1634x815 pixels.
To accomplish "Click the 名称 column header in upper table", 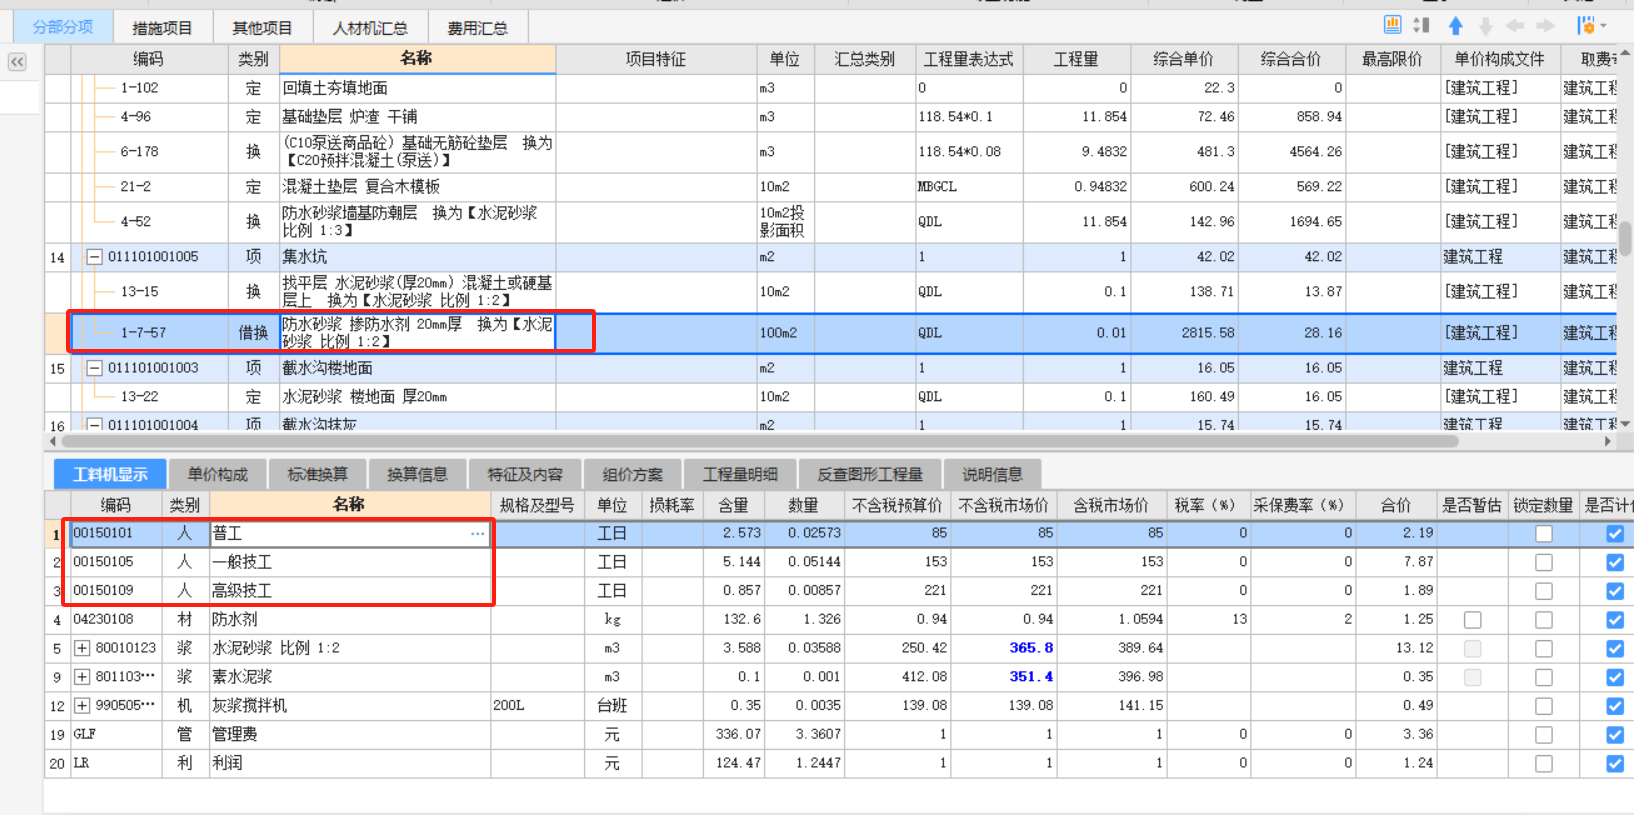I will point(417,59).
